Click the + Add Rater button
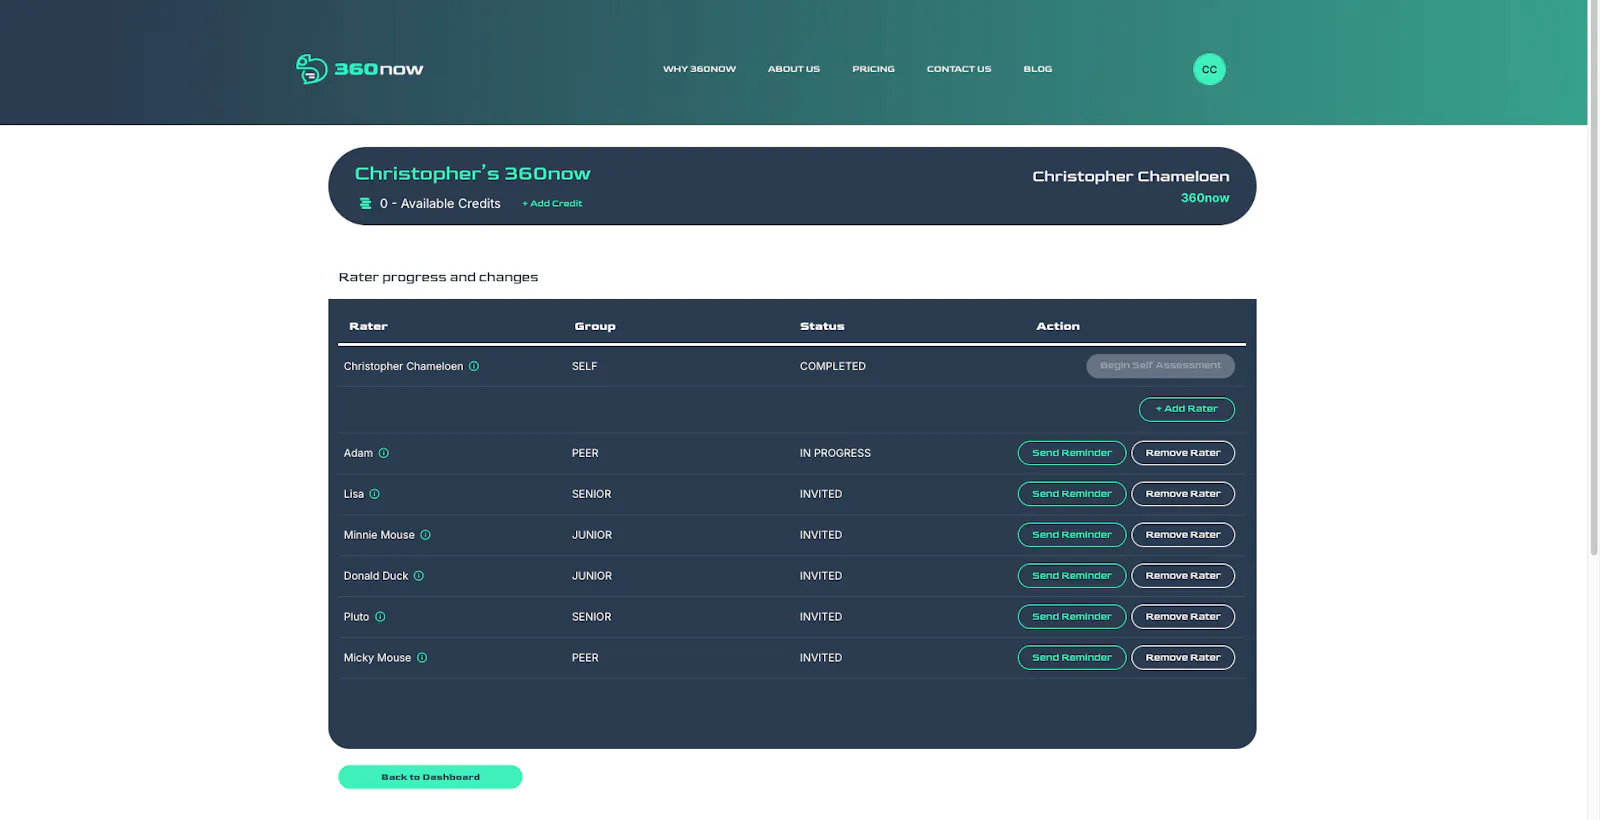The image size is (1600, 820). 1186,409
